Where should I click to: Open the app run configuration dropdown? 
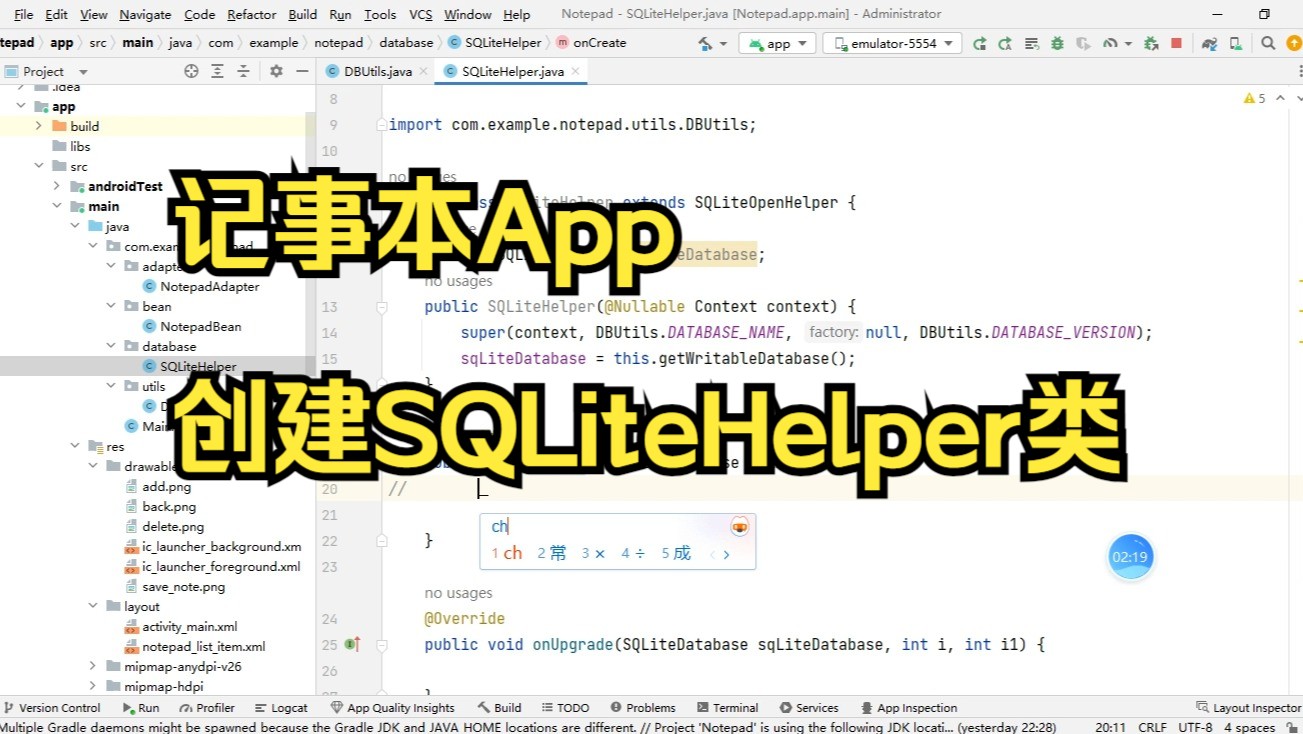pyautogui.click(x=777, y=43)
